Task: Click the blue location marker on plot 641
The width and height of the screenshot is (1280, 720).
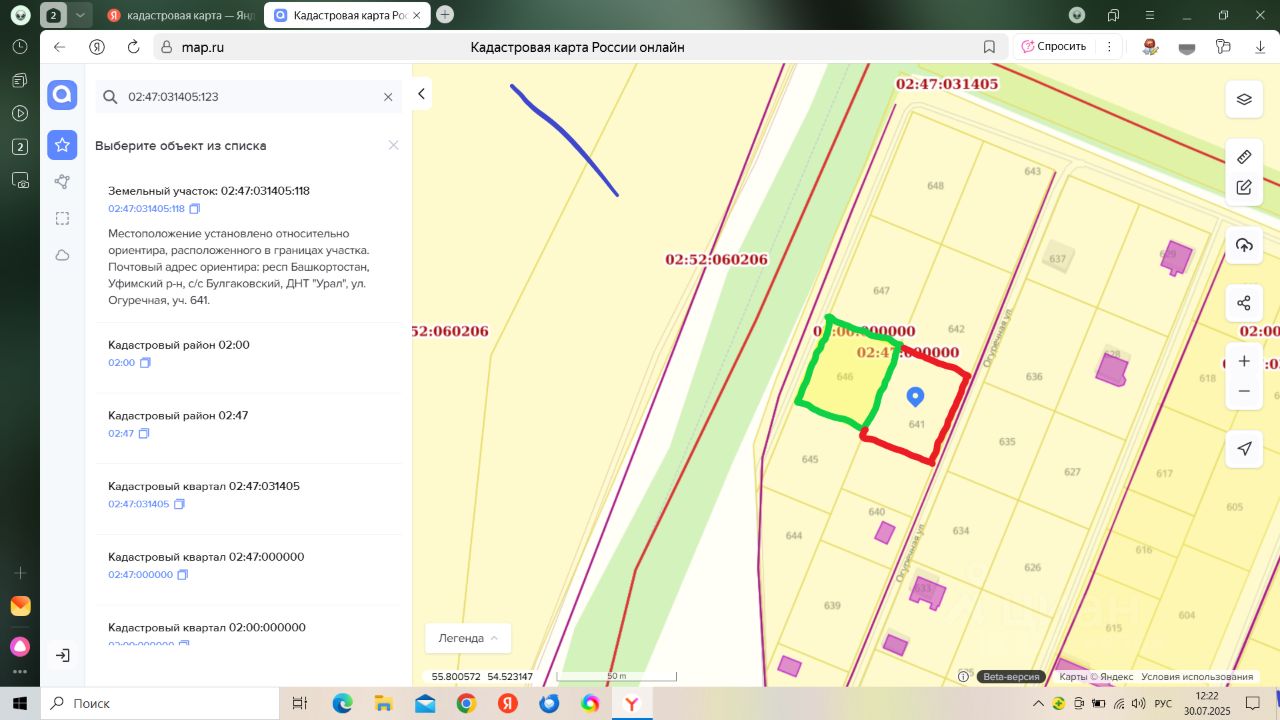Action: (914, 396)
